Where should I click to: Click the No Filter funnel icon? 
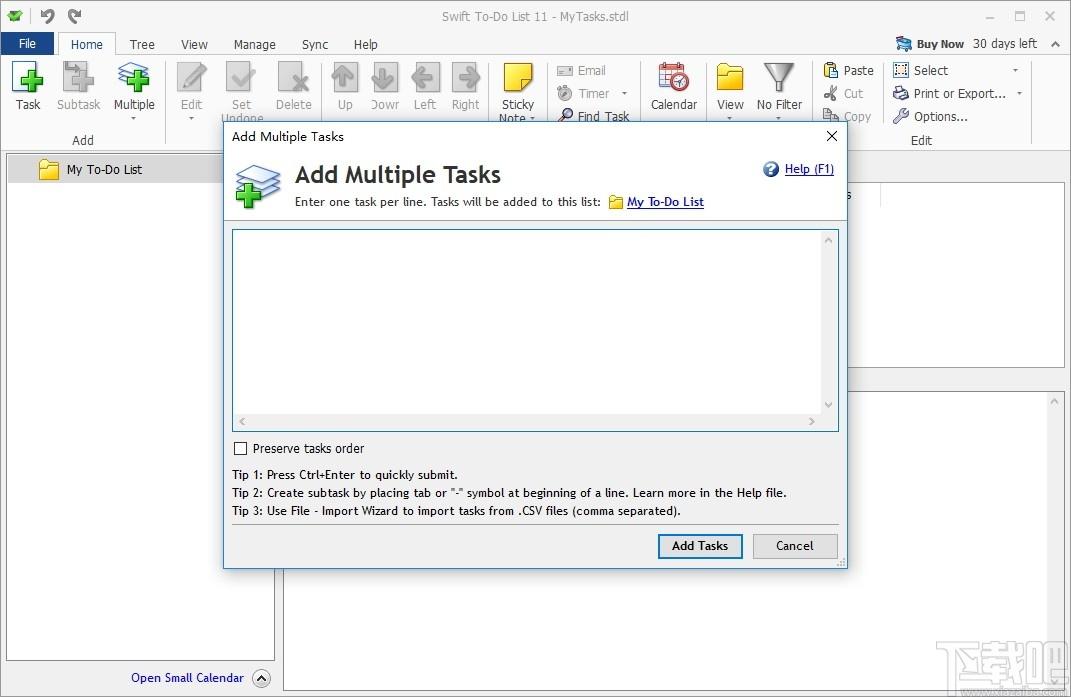[779, 77]
